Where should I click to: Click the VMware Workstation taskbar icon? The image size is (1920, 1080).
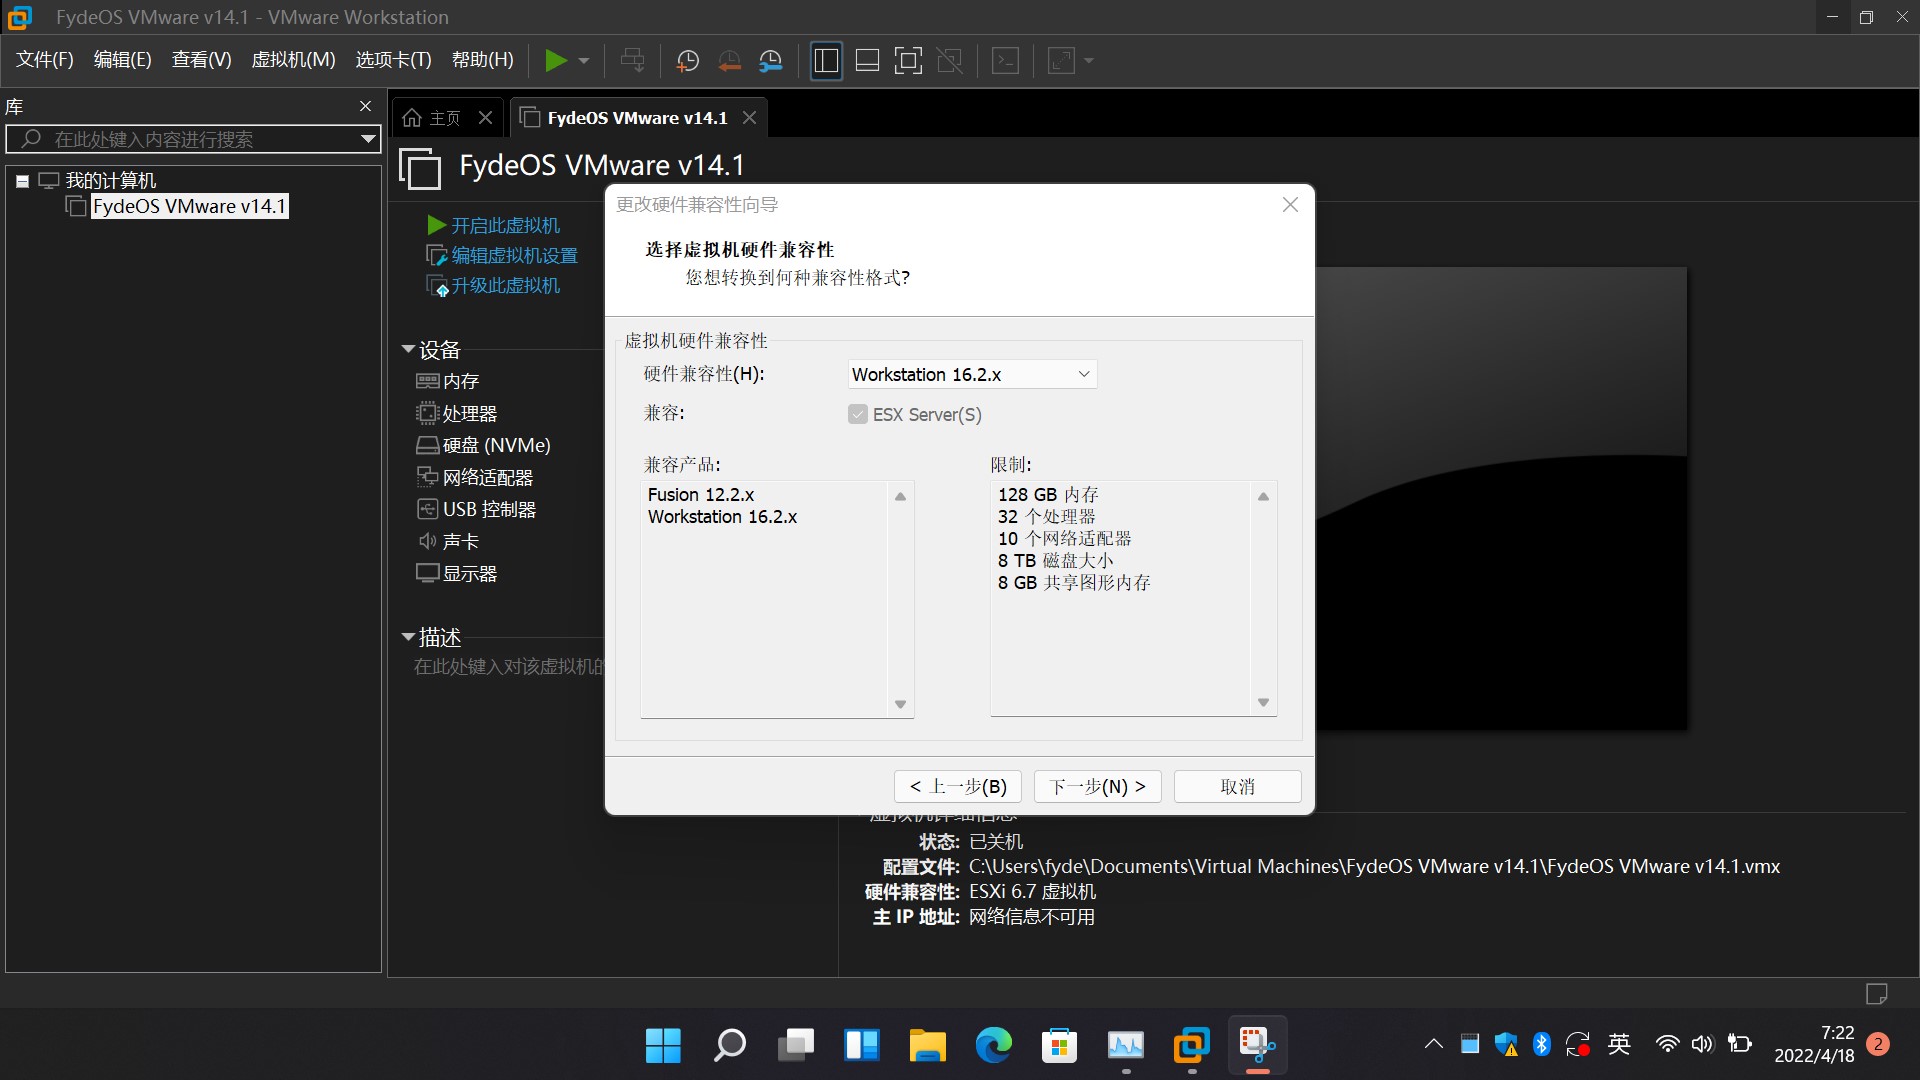(x=1191, y=1045)
